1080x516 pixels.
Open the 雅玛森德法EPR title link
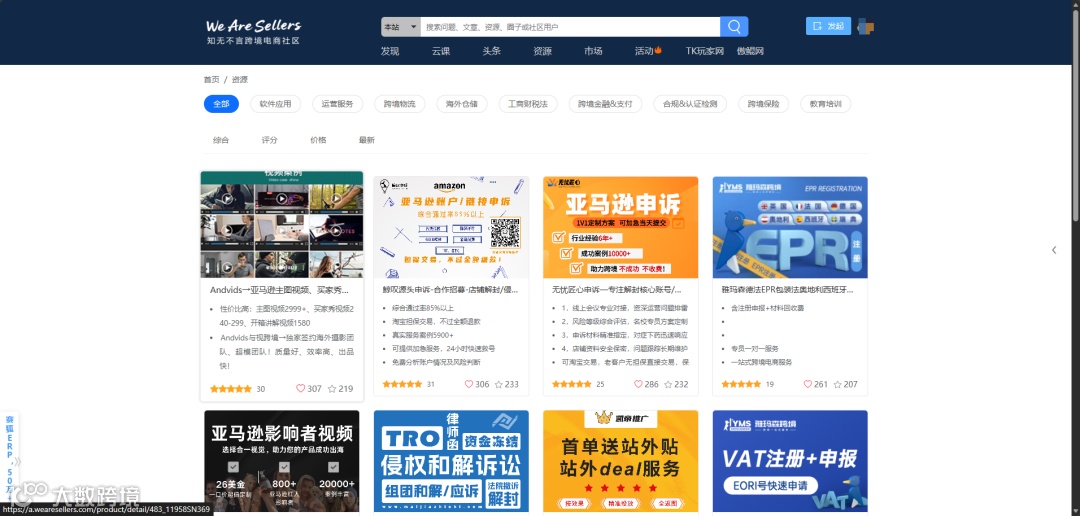788,290
